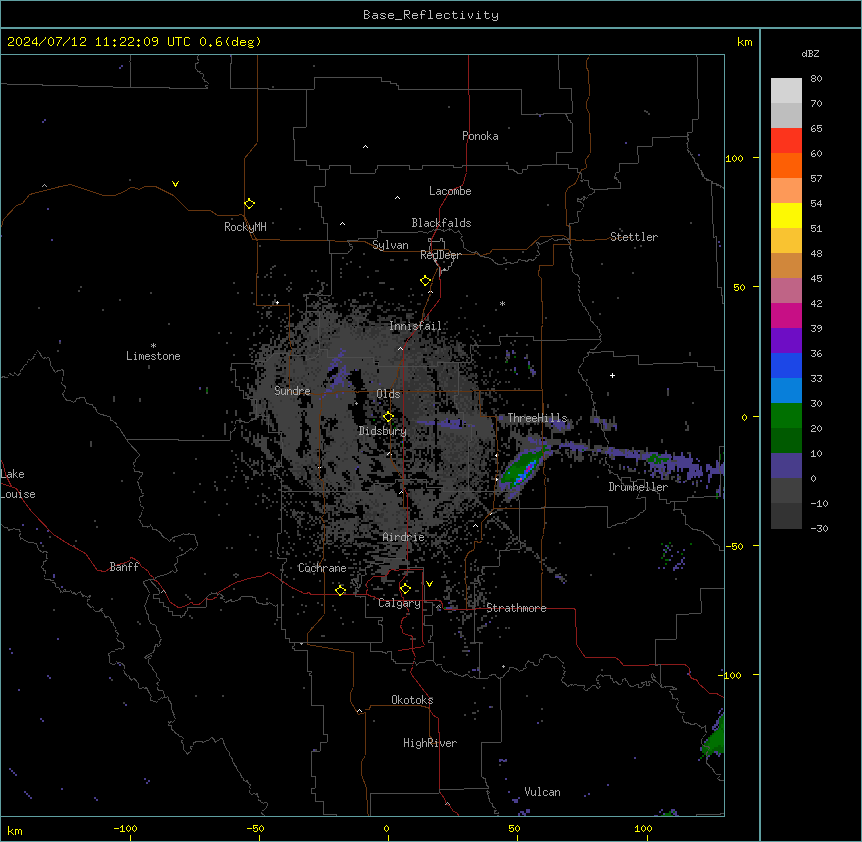Click the white plus marker north of Drumheller

612,375
